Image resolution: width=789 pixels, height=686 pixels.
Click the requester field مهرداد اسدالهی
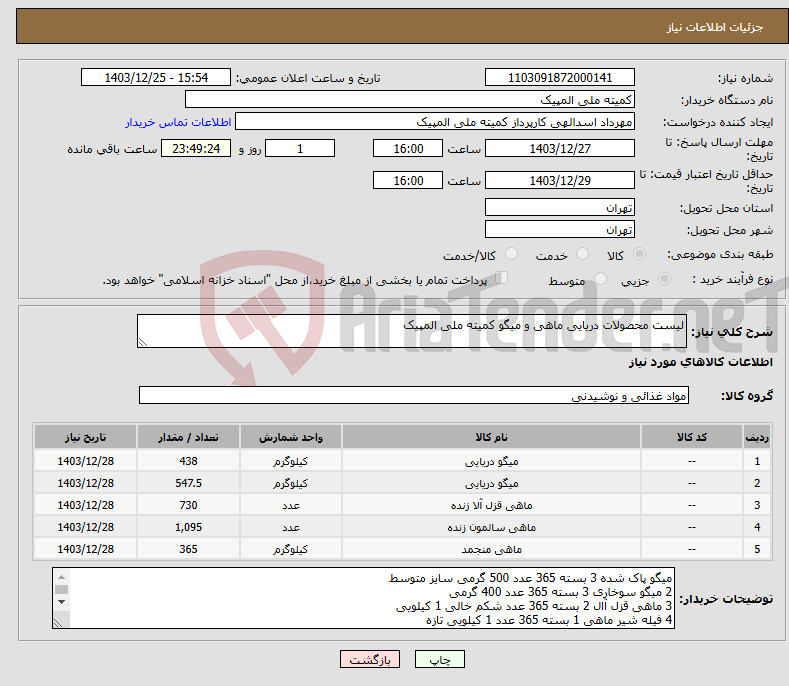coord(435,122)
